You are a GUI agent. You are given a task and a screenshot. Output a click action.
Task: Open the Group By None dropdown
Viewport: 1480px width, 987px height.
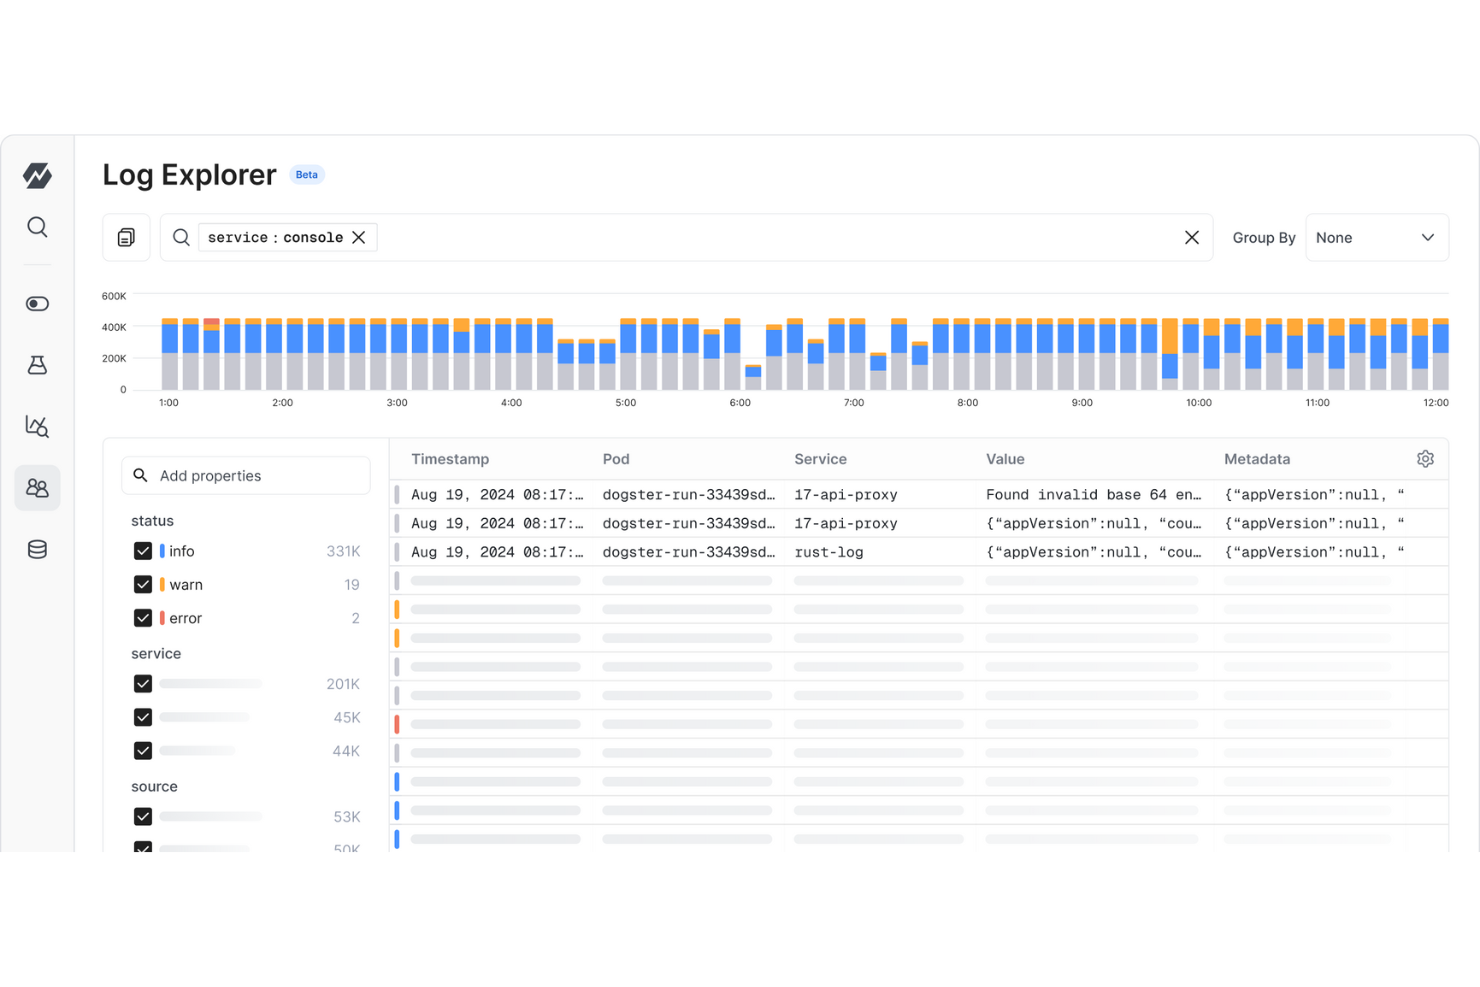[x=1377, y=238]
